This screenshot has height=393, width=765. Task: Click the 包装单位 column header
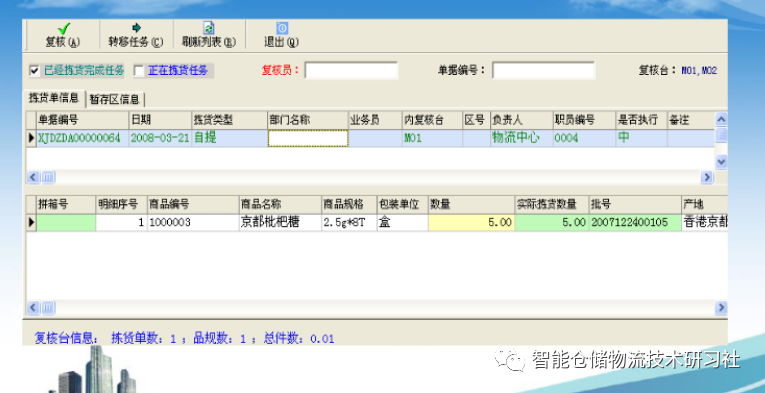point(403,204)
